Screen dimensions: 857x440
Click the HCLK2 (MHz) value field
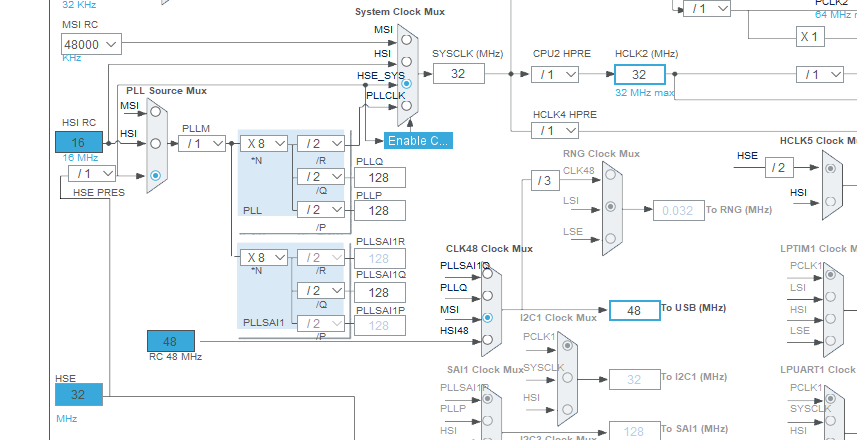coord(639,74)
